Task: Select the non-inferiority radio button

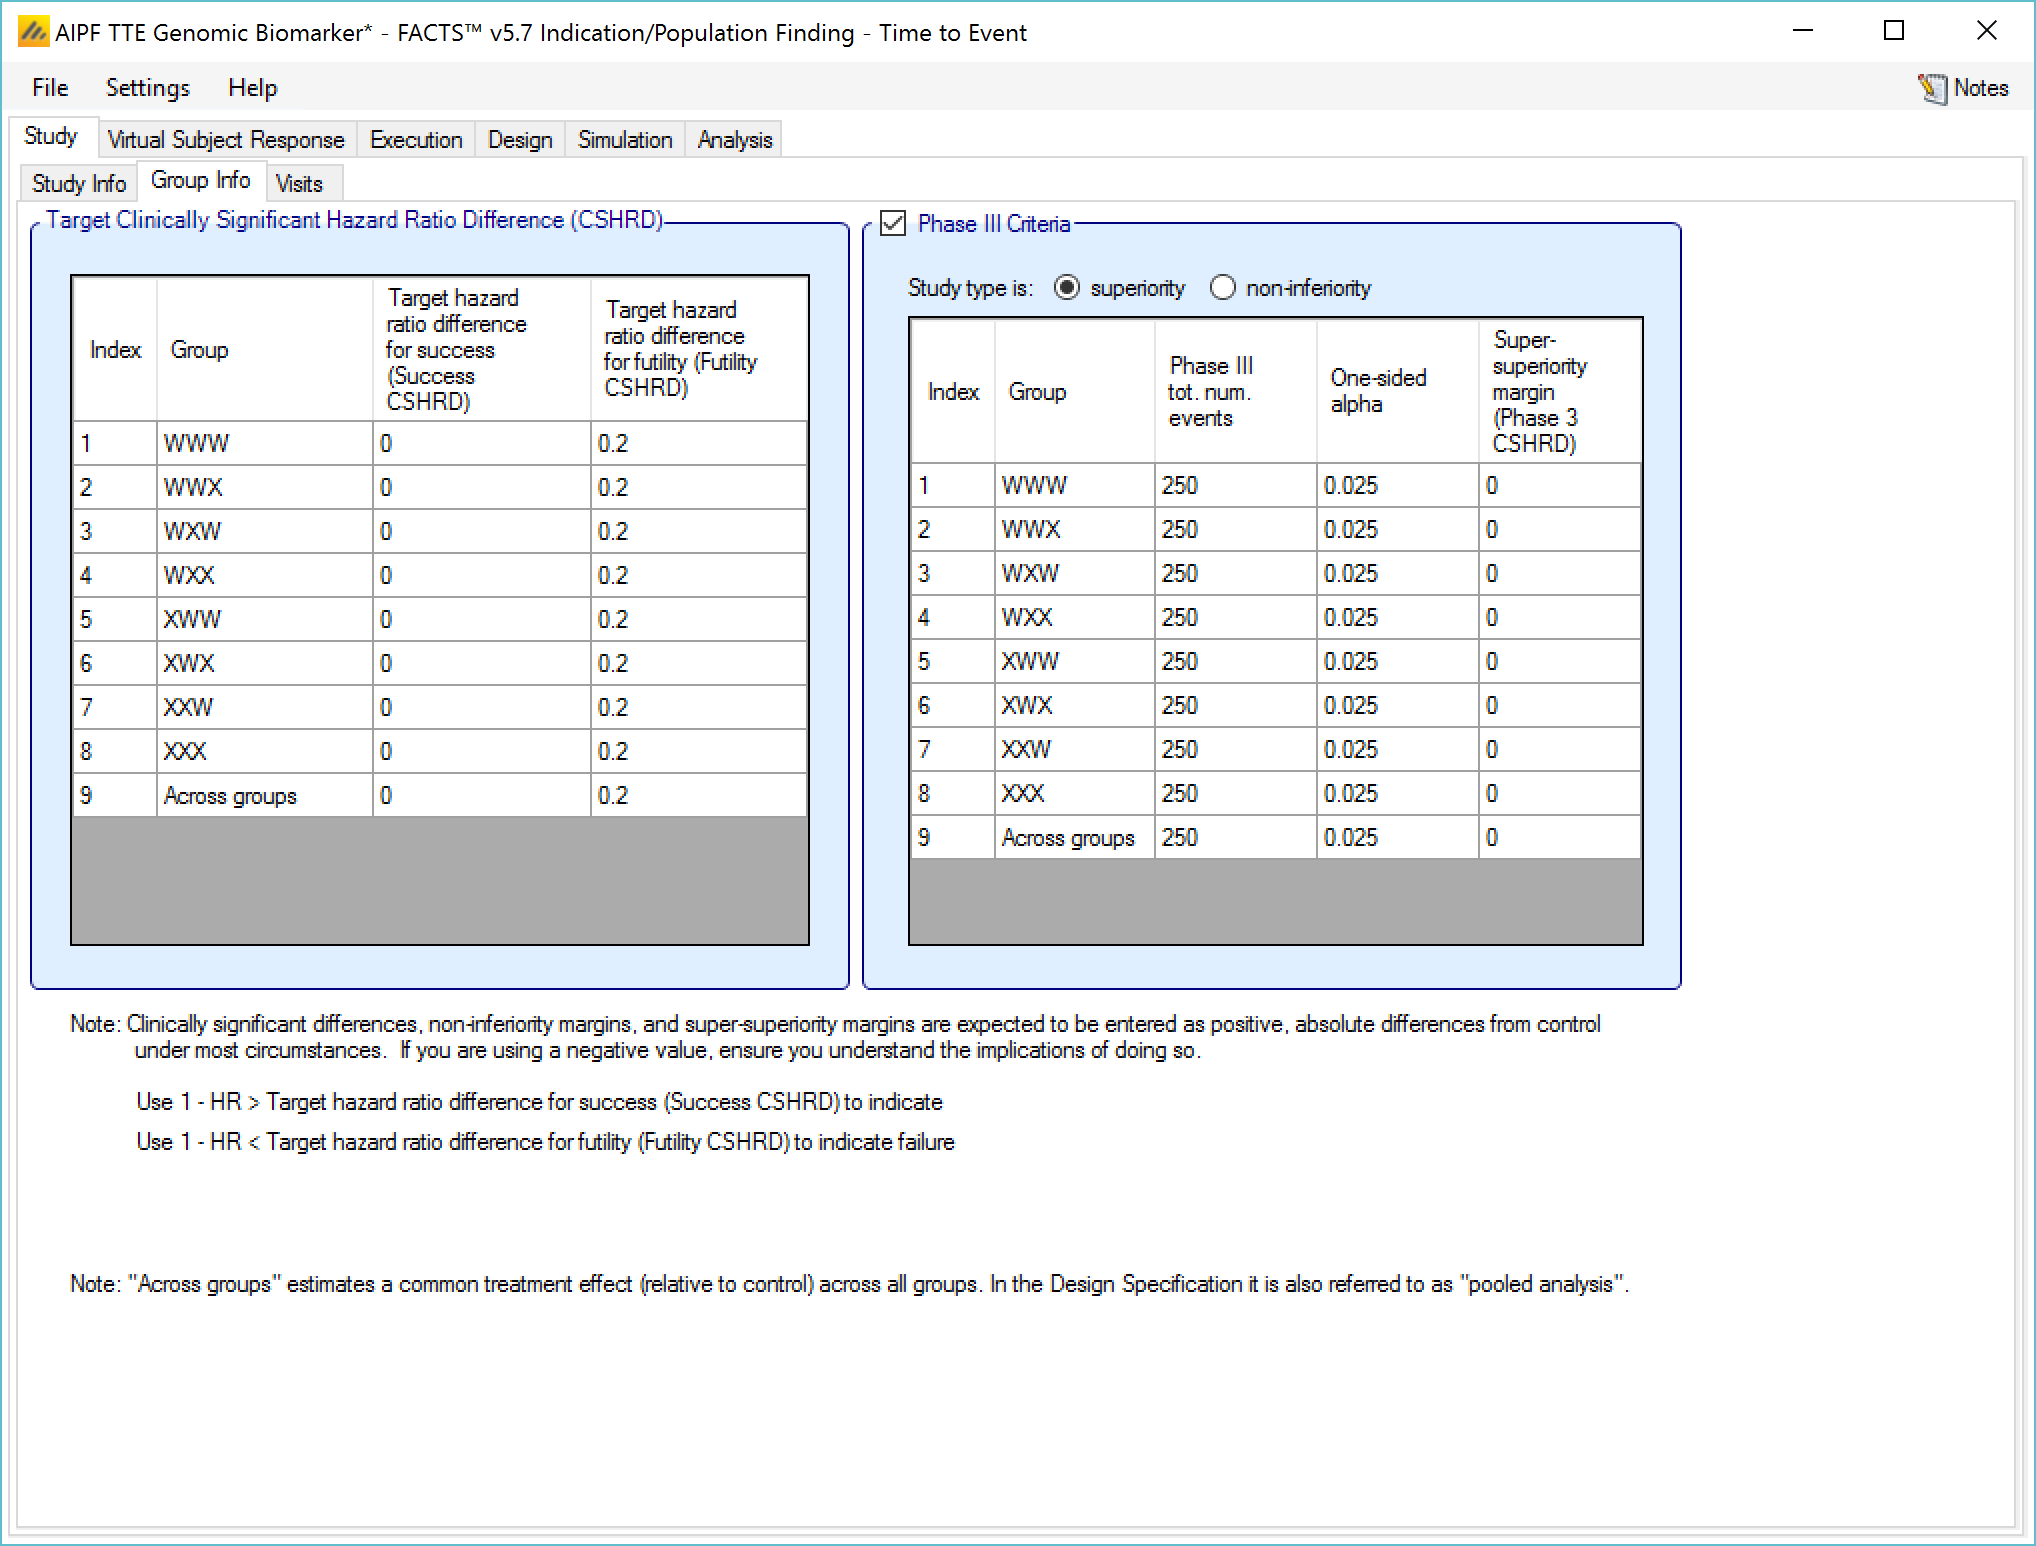Action: coord(1222,288)
